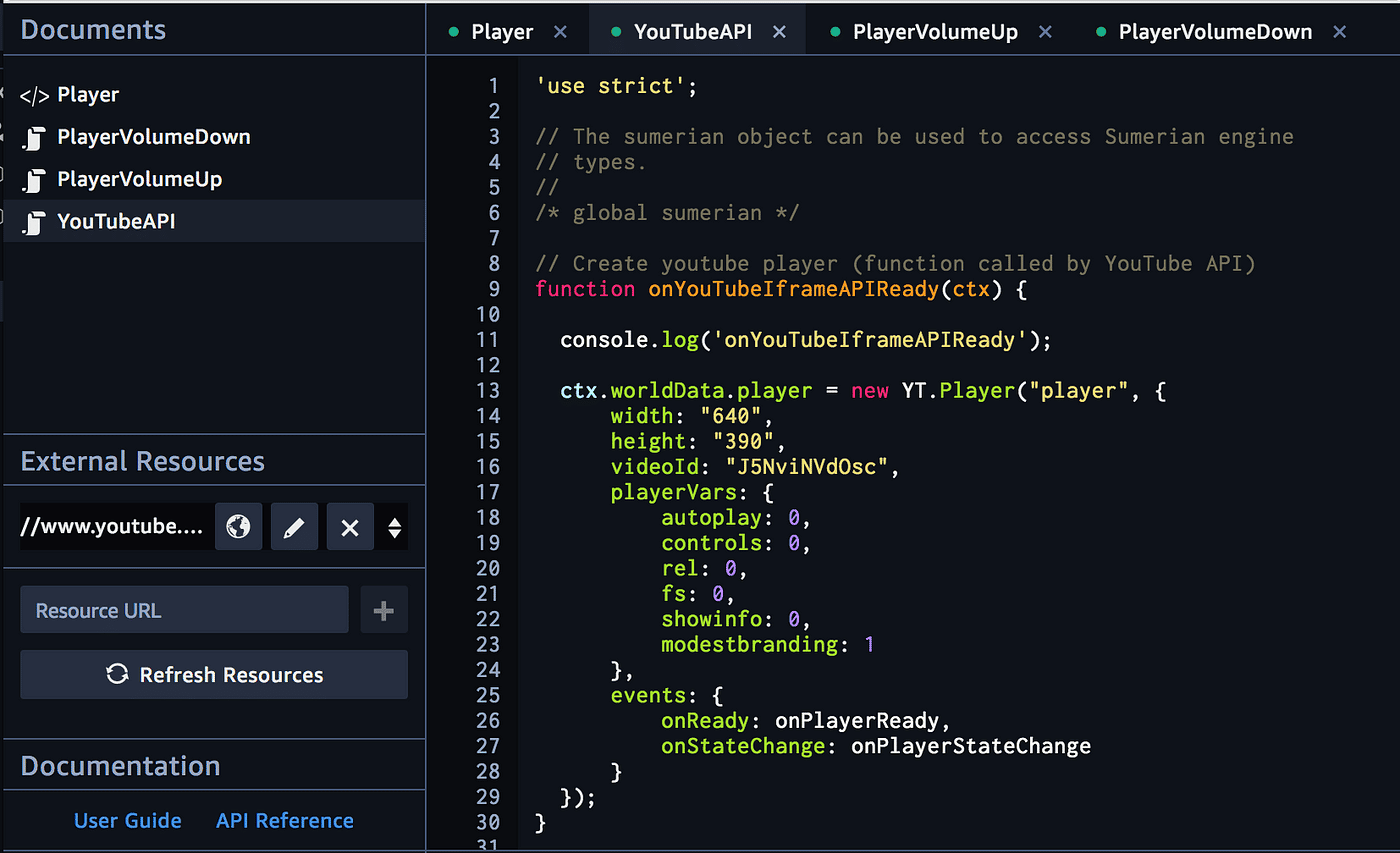The image size is (1400, 853).
Task: Click the Resource URL input field
Action: click(184, 610)
